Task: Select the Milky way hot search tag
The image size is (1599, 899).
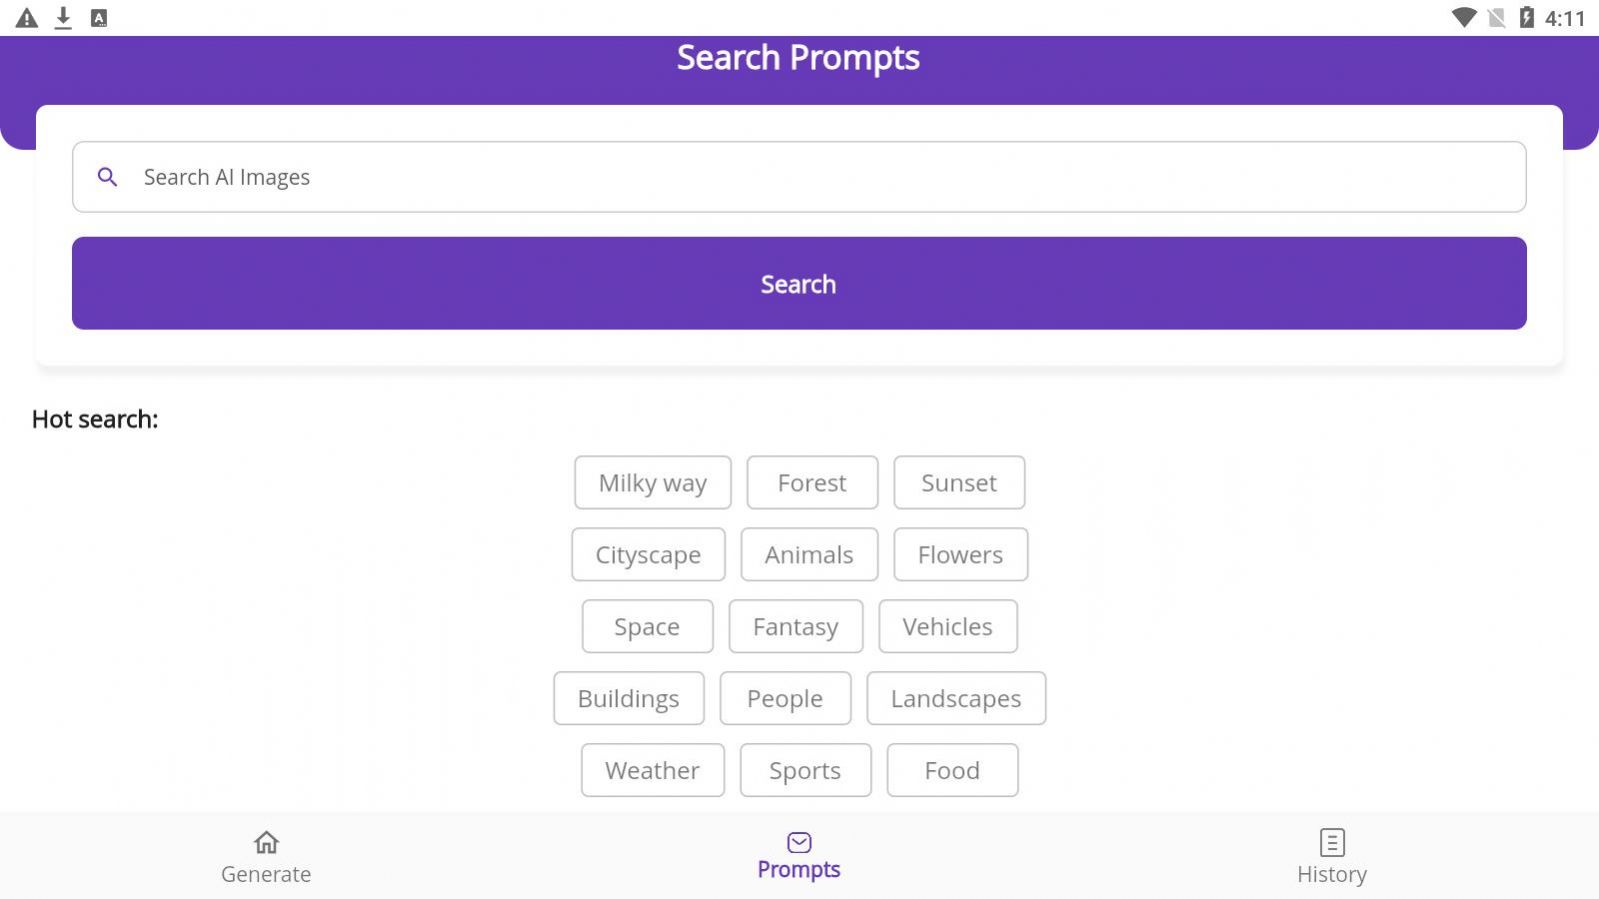Action: (x=652, y=482)
